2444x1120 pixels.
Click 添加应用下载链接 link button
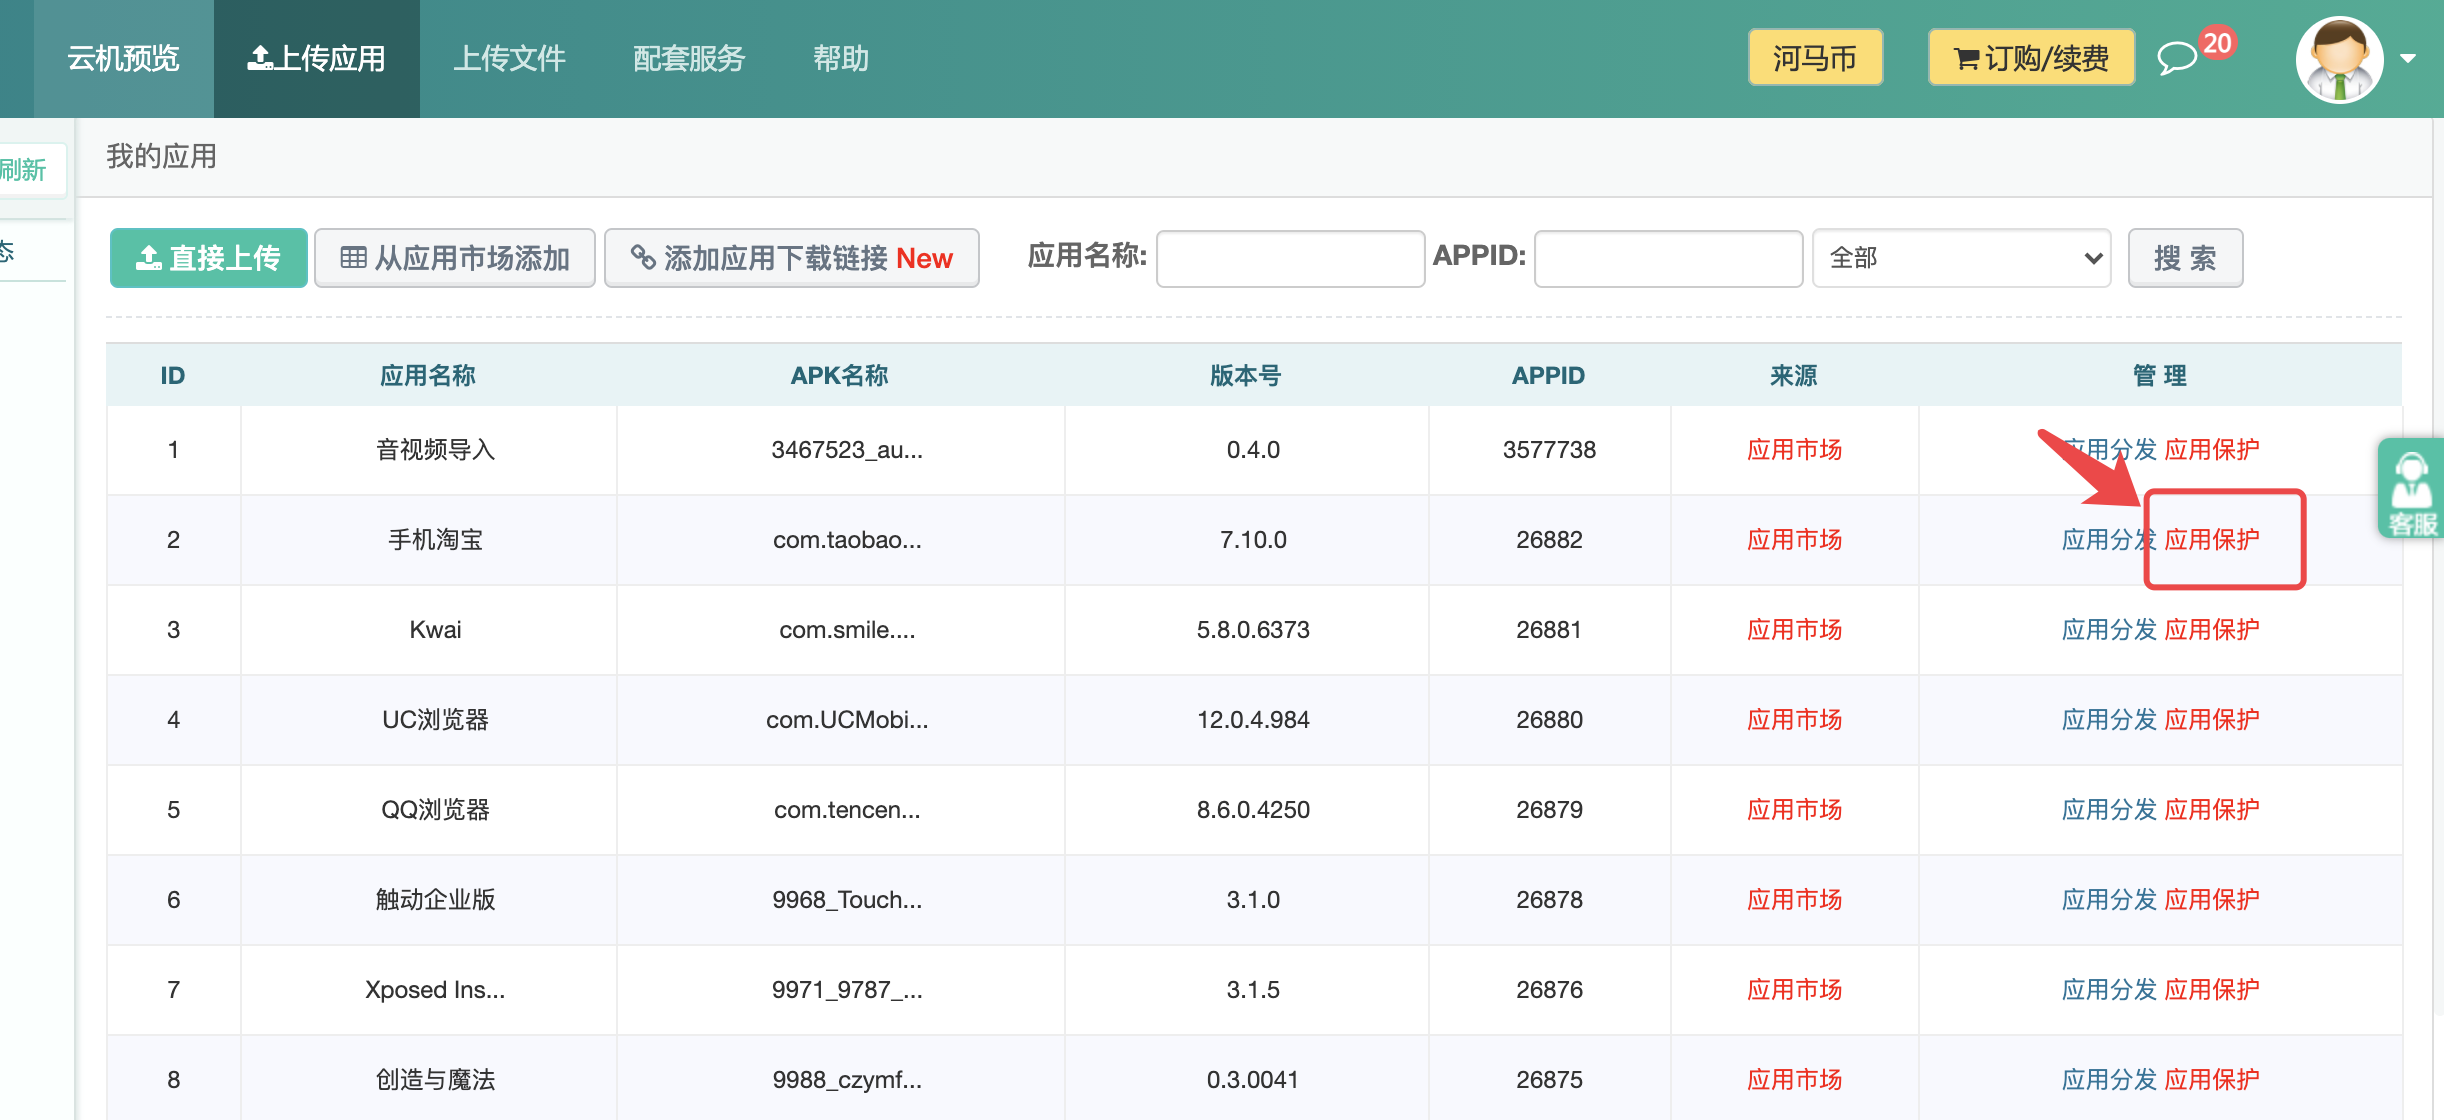tap(791, 258)
